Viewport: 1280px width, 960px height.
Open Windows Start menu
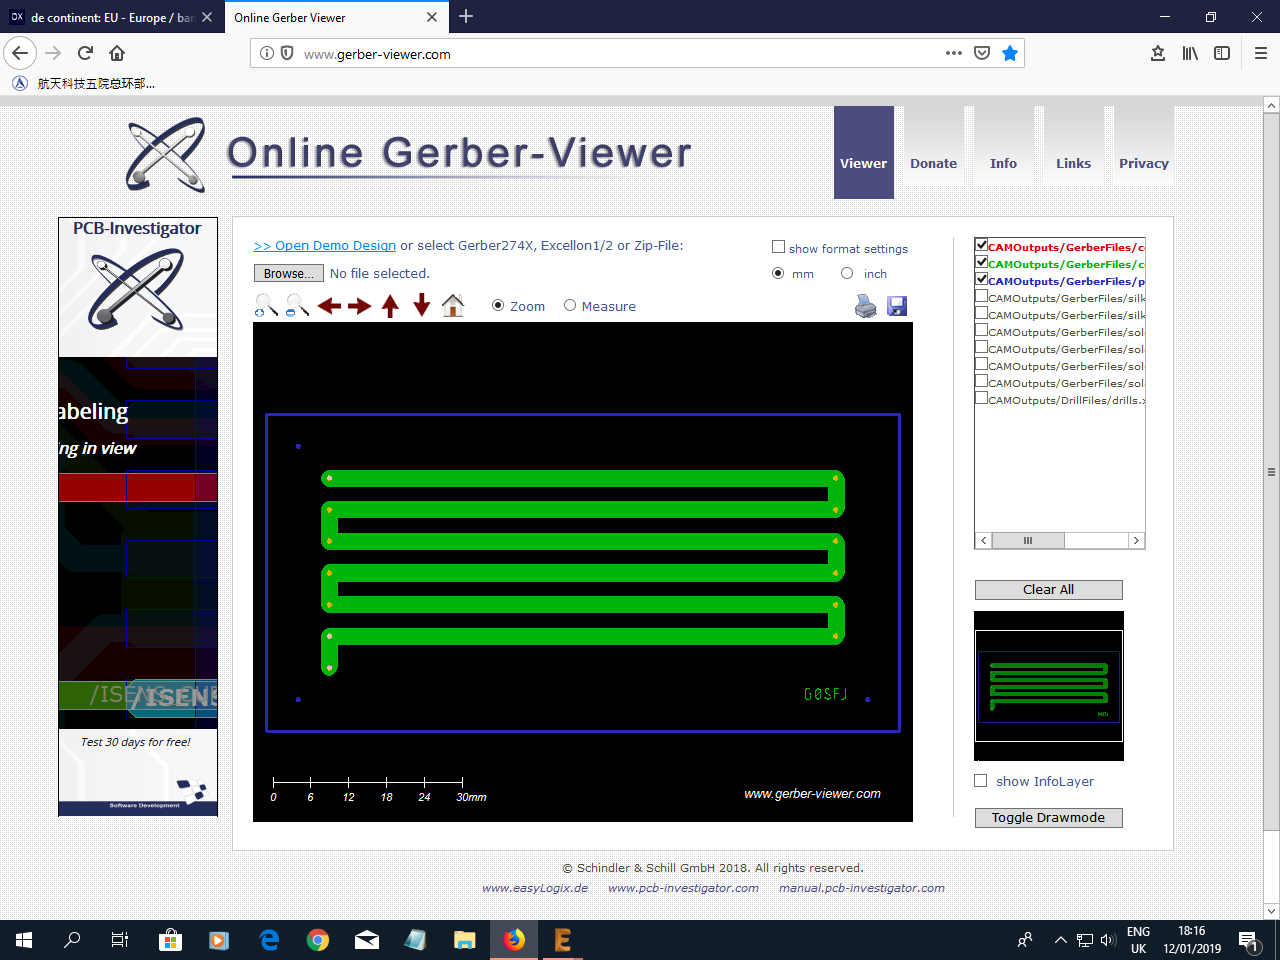tap(24, 940)
